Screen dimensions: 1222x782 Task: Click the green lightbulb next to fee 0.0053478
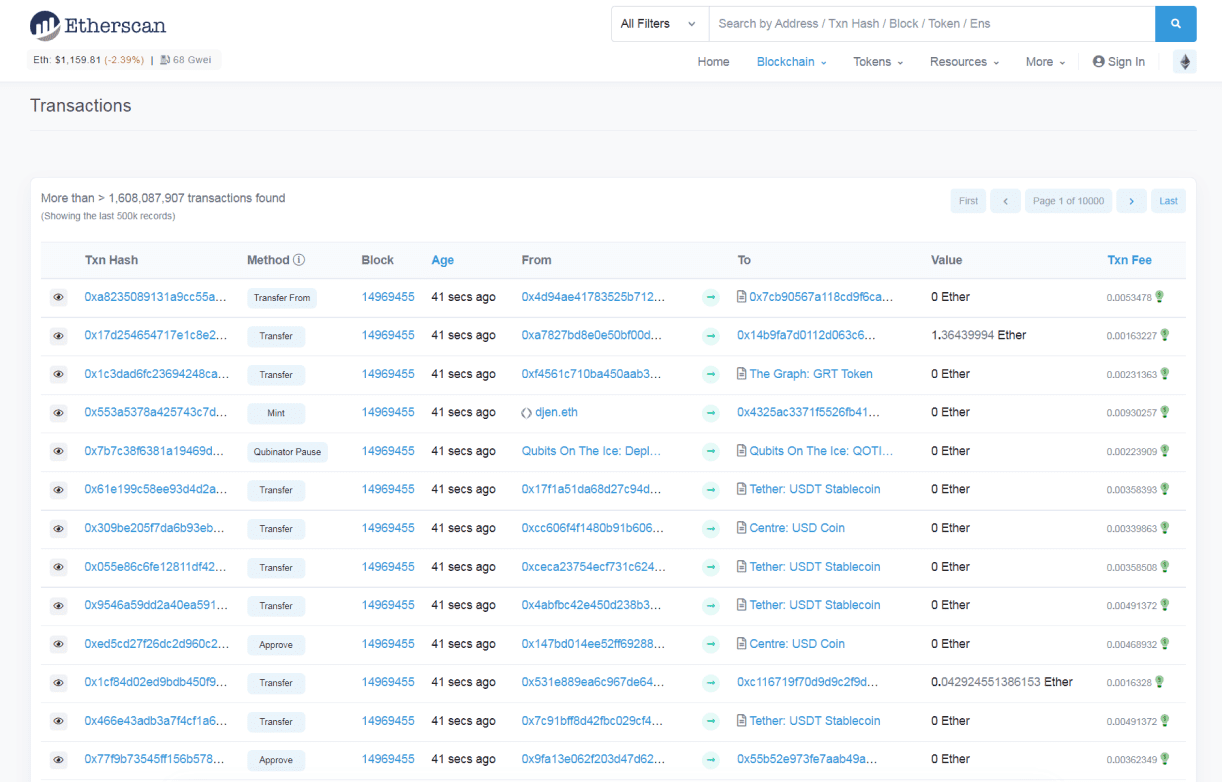coord(1160,297)
